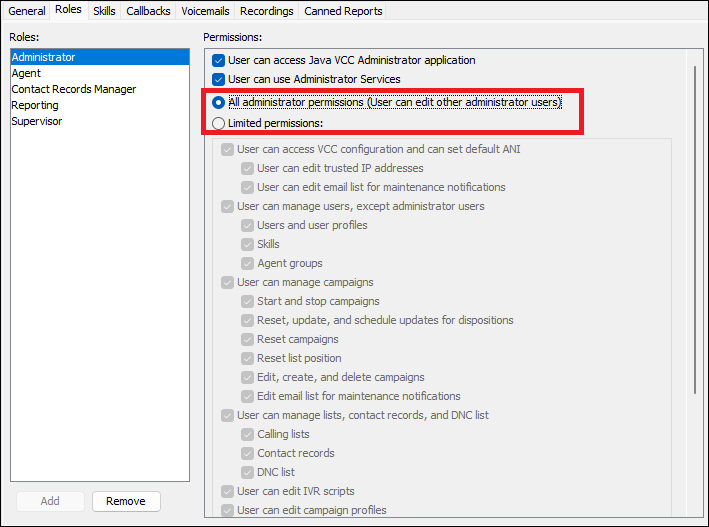Toggle Users and user profiles checkbox

point(247,225)
